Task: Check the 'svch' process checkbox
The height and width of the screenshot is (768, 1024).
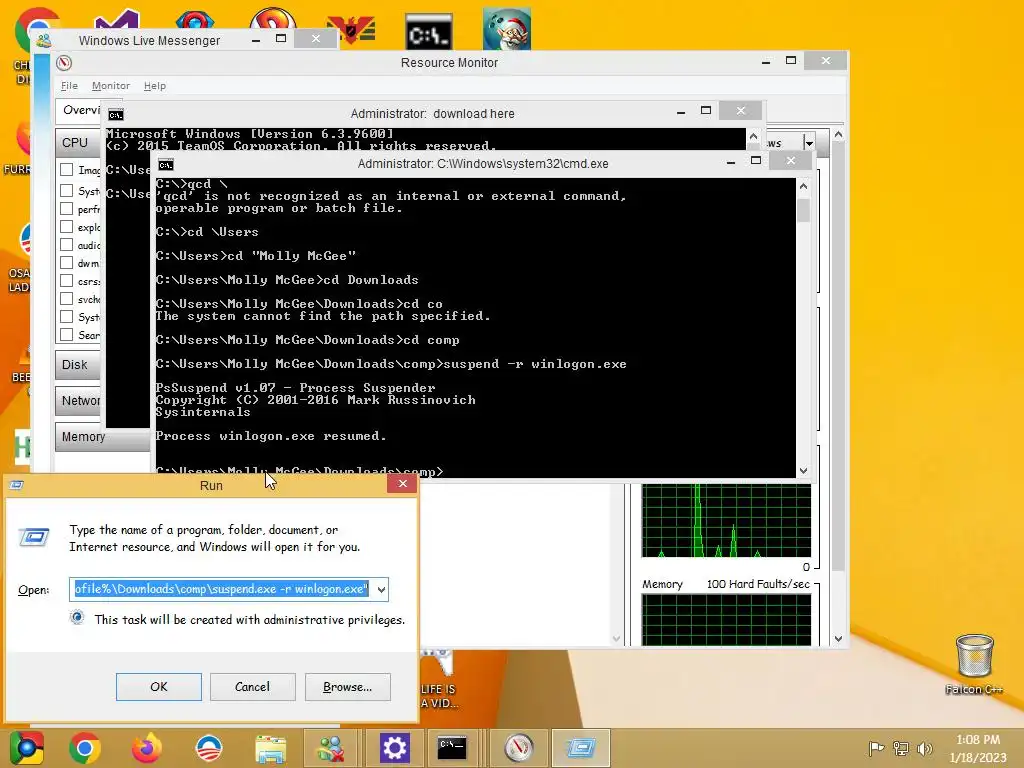Action: pyautogui.click(x=66, y=298)
